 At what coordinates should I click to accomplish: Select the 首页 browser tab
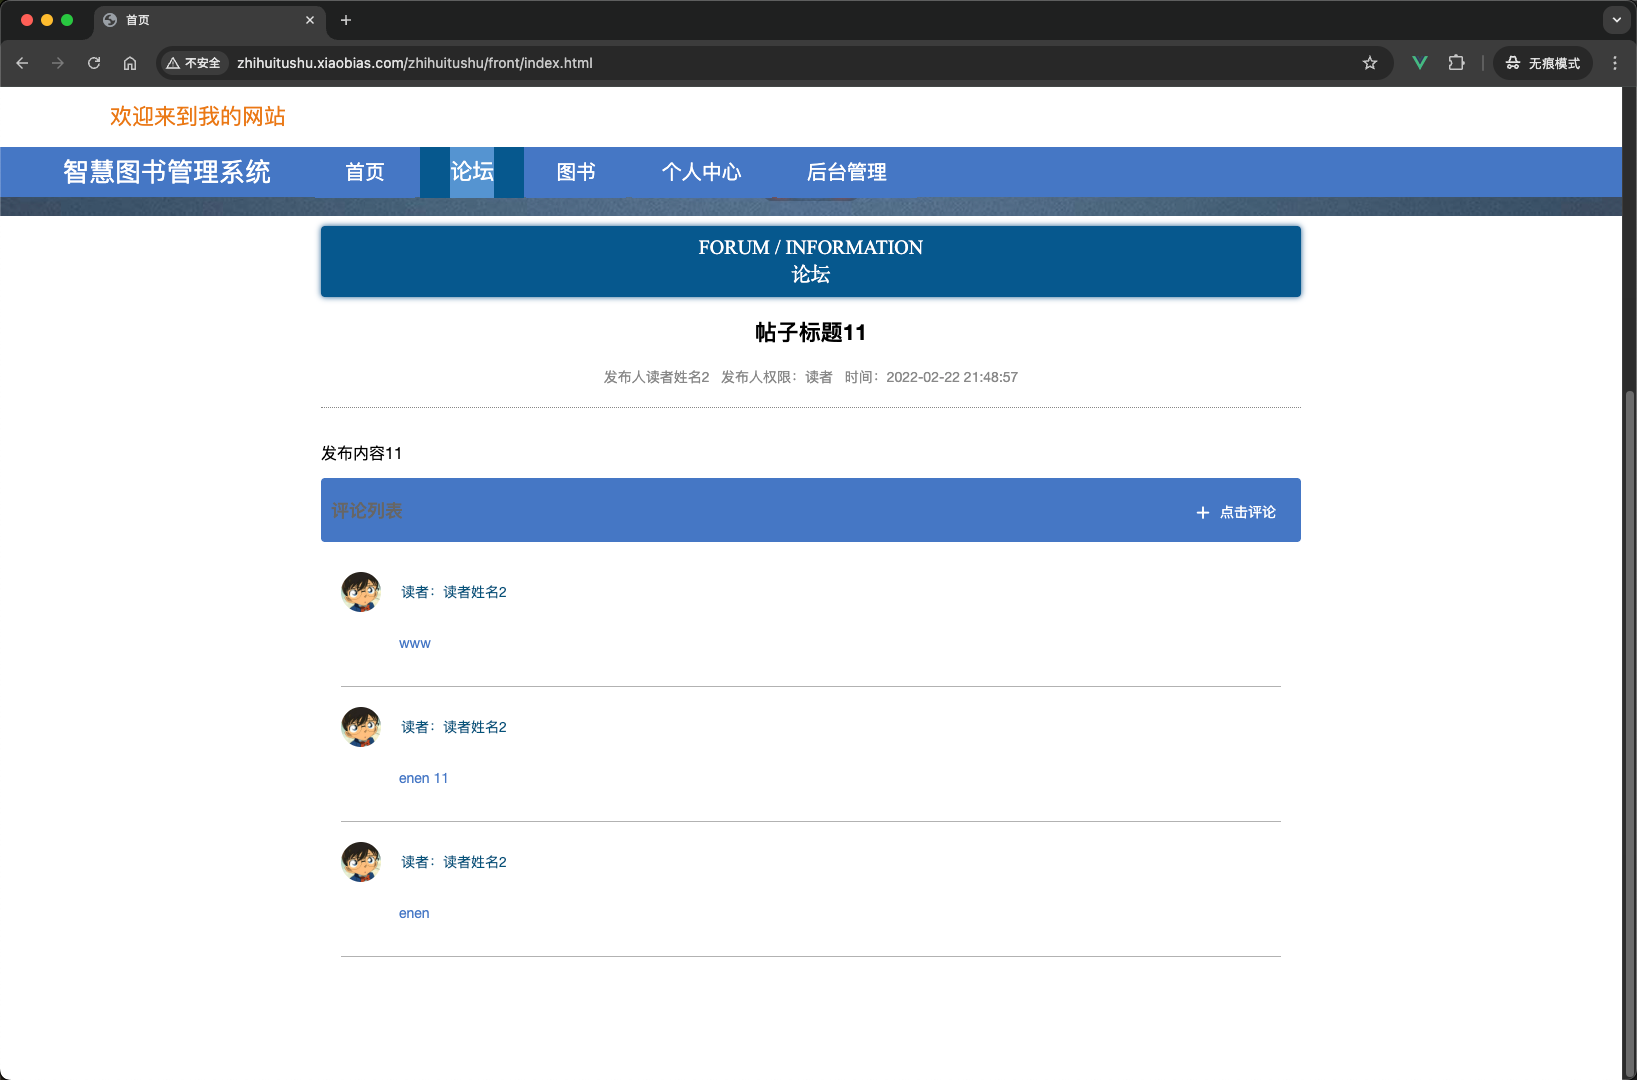pyautogui.click(x=208, y=20)
